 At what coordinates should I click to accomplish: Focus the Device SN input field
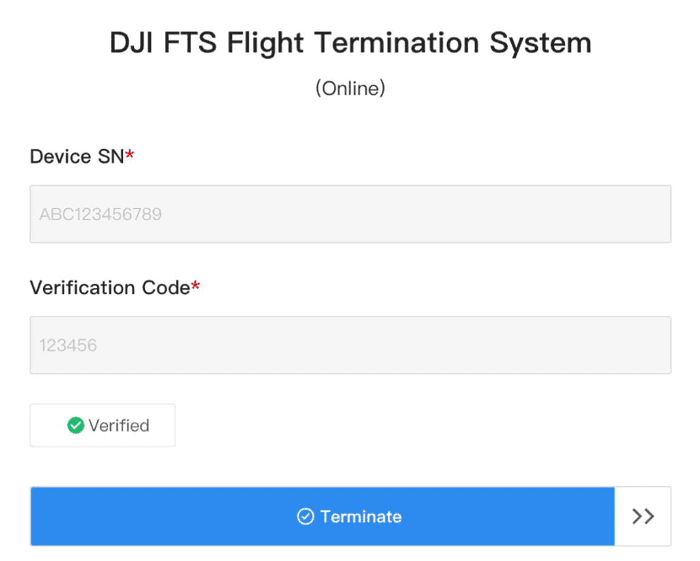coord(350,214)
